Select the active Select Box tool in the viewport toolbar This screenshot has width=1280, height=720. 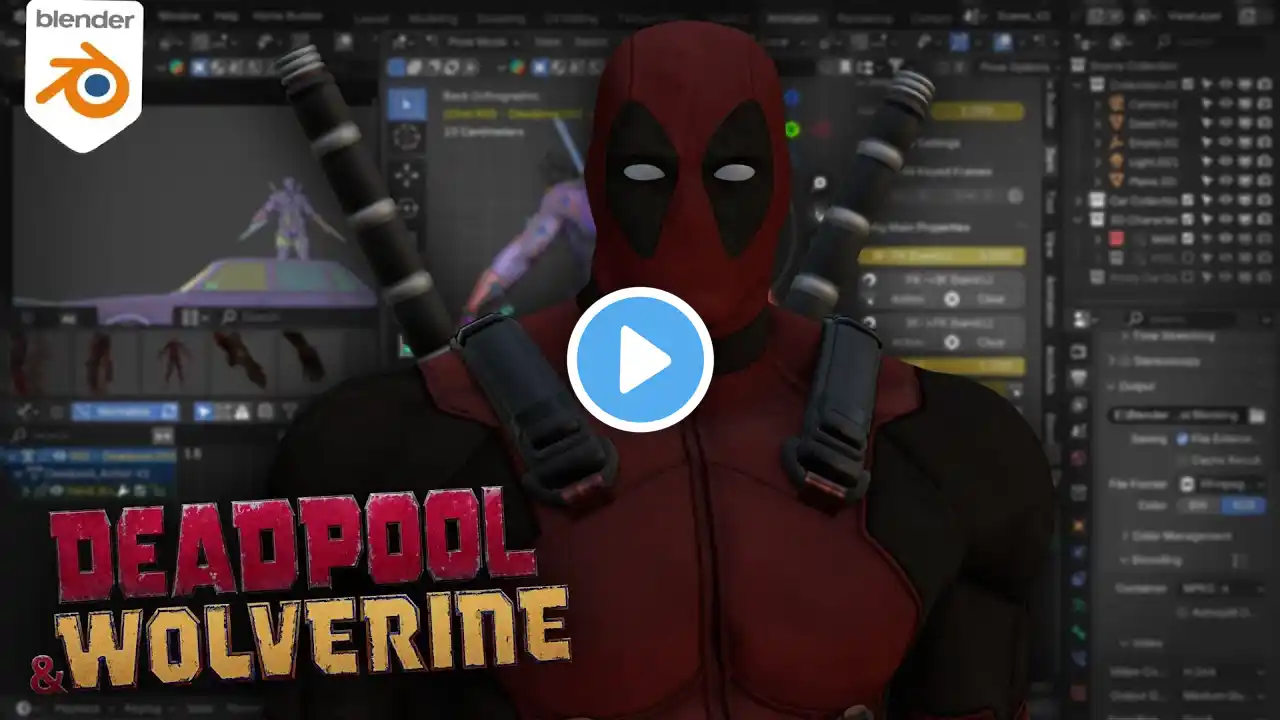[407, 104]
